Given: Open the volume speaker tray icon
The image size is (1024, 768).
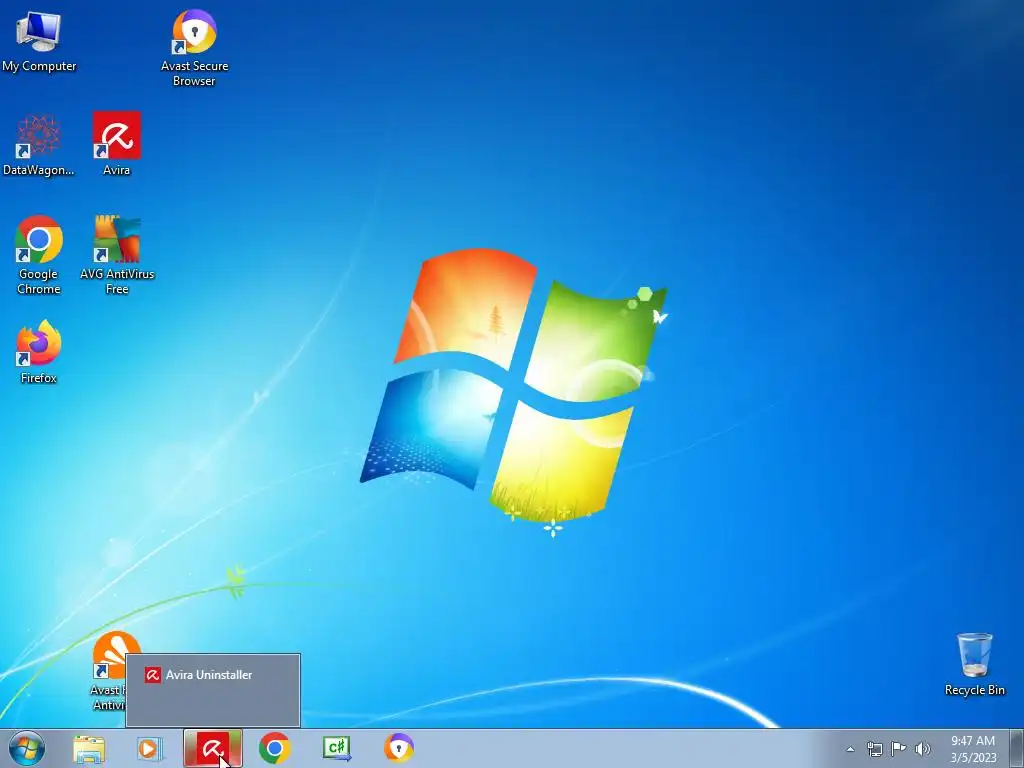Looking at the screenshot, I should 923,749.
